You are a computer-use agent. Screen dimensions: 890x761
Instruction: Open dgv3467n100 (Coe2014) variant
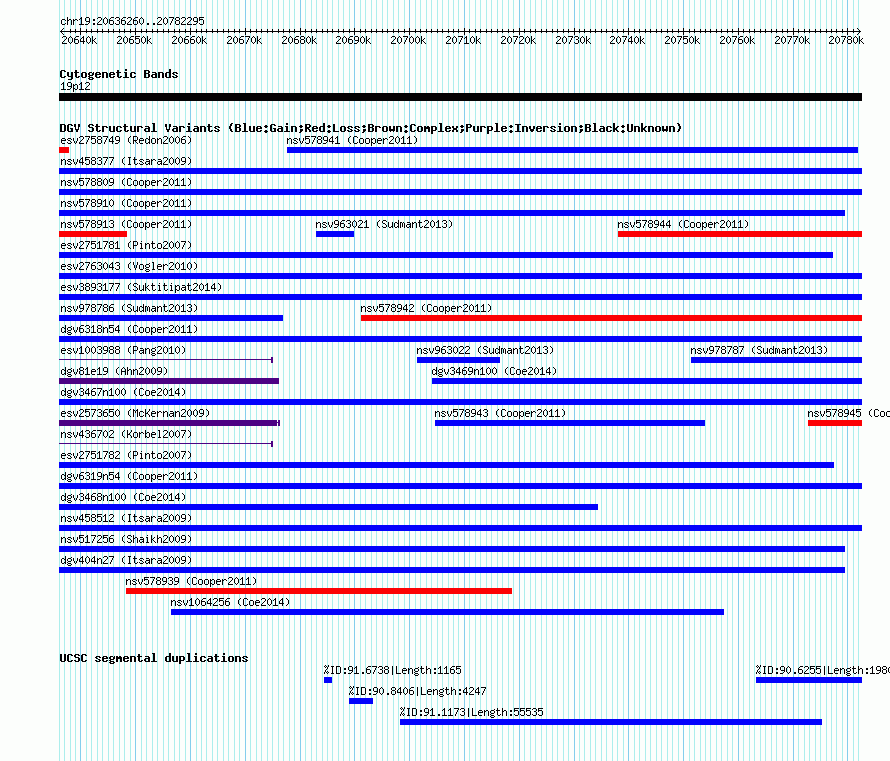coord(460,402)
